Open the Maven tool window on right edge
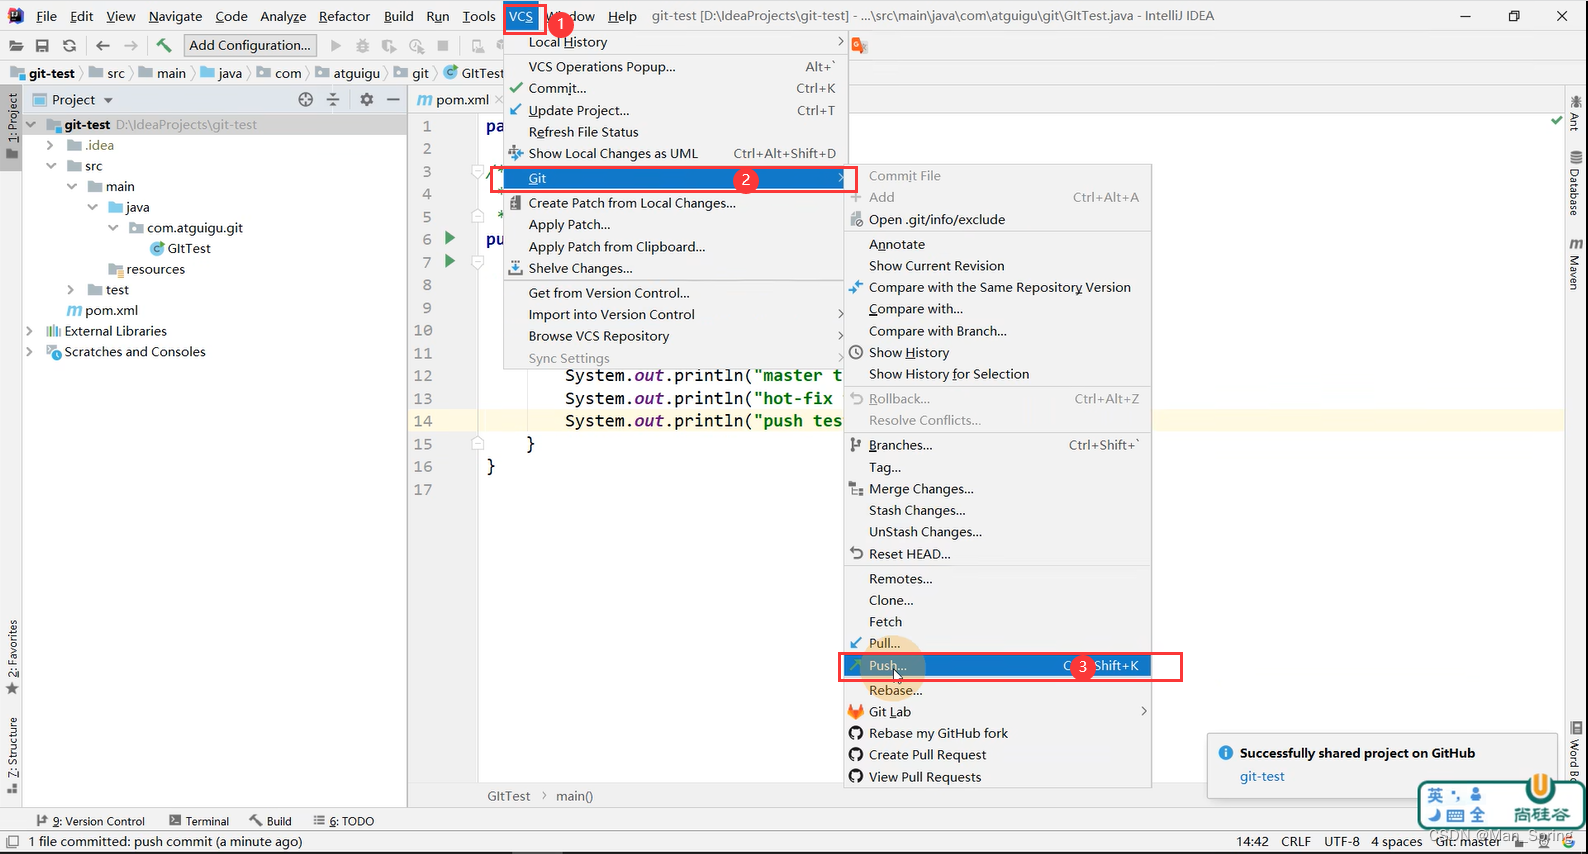 click(x=1575, y=264)
